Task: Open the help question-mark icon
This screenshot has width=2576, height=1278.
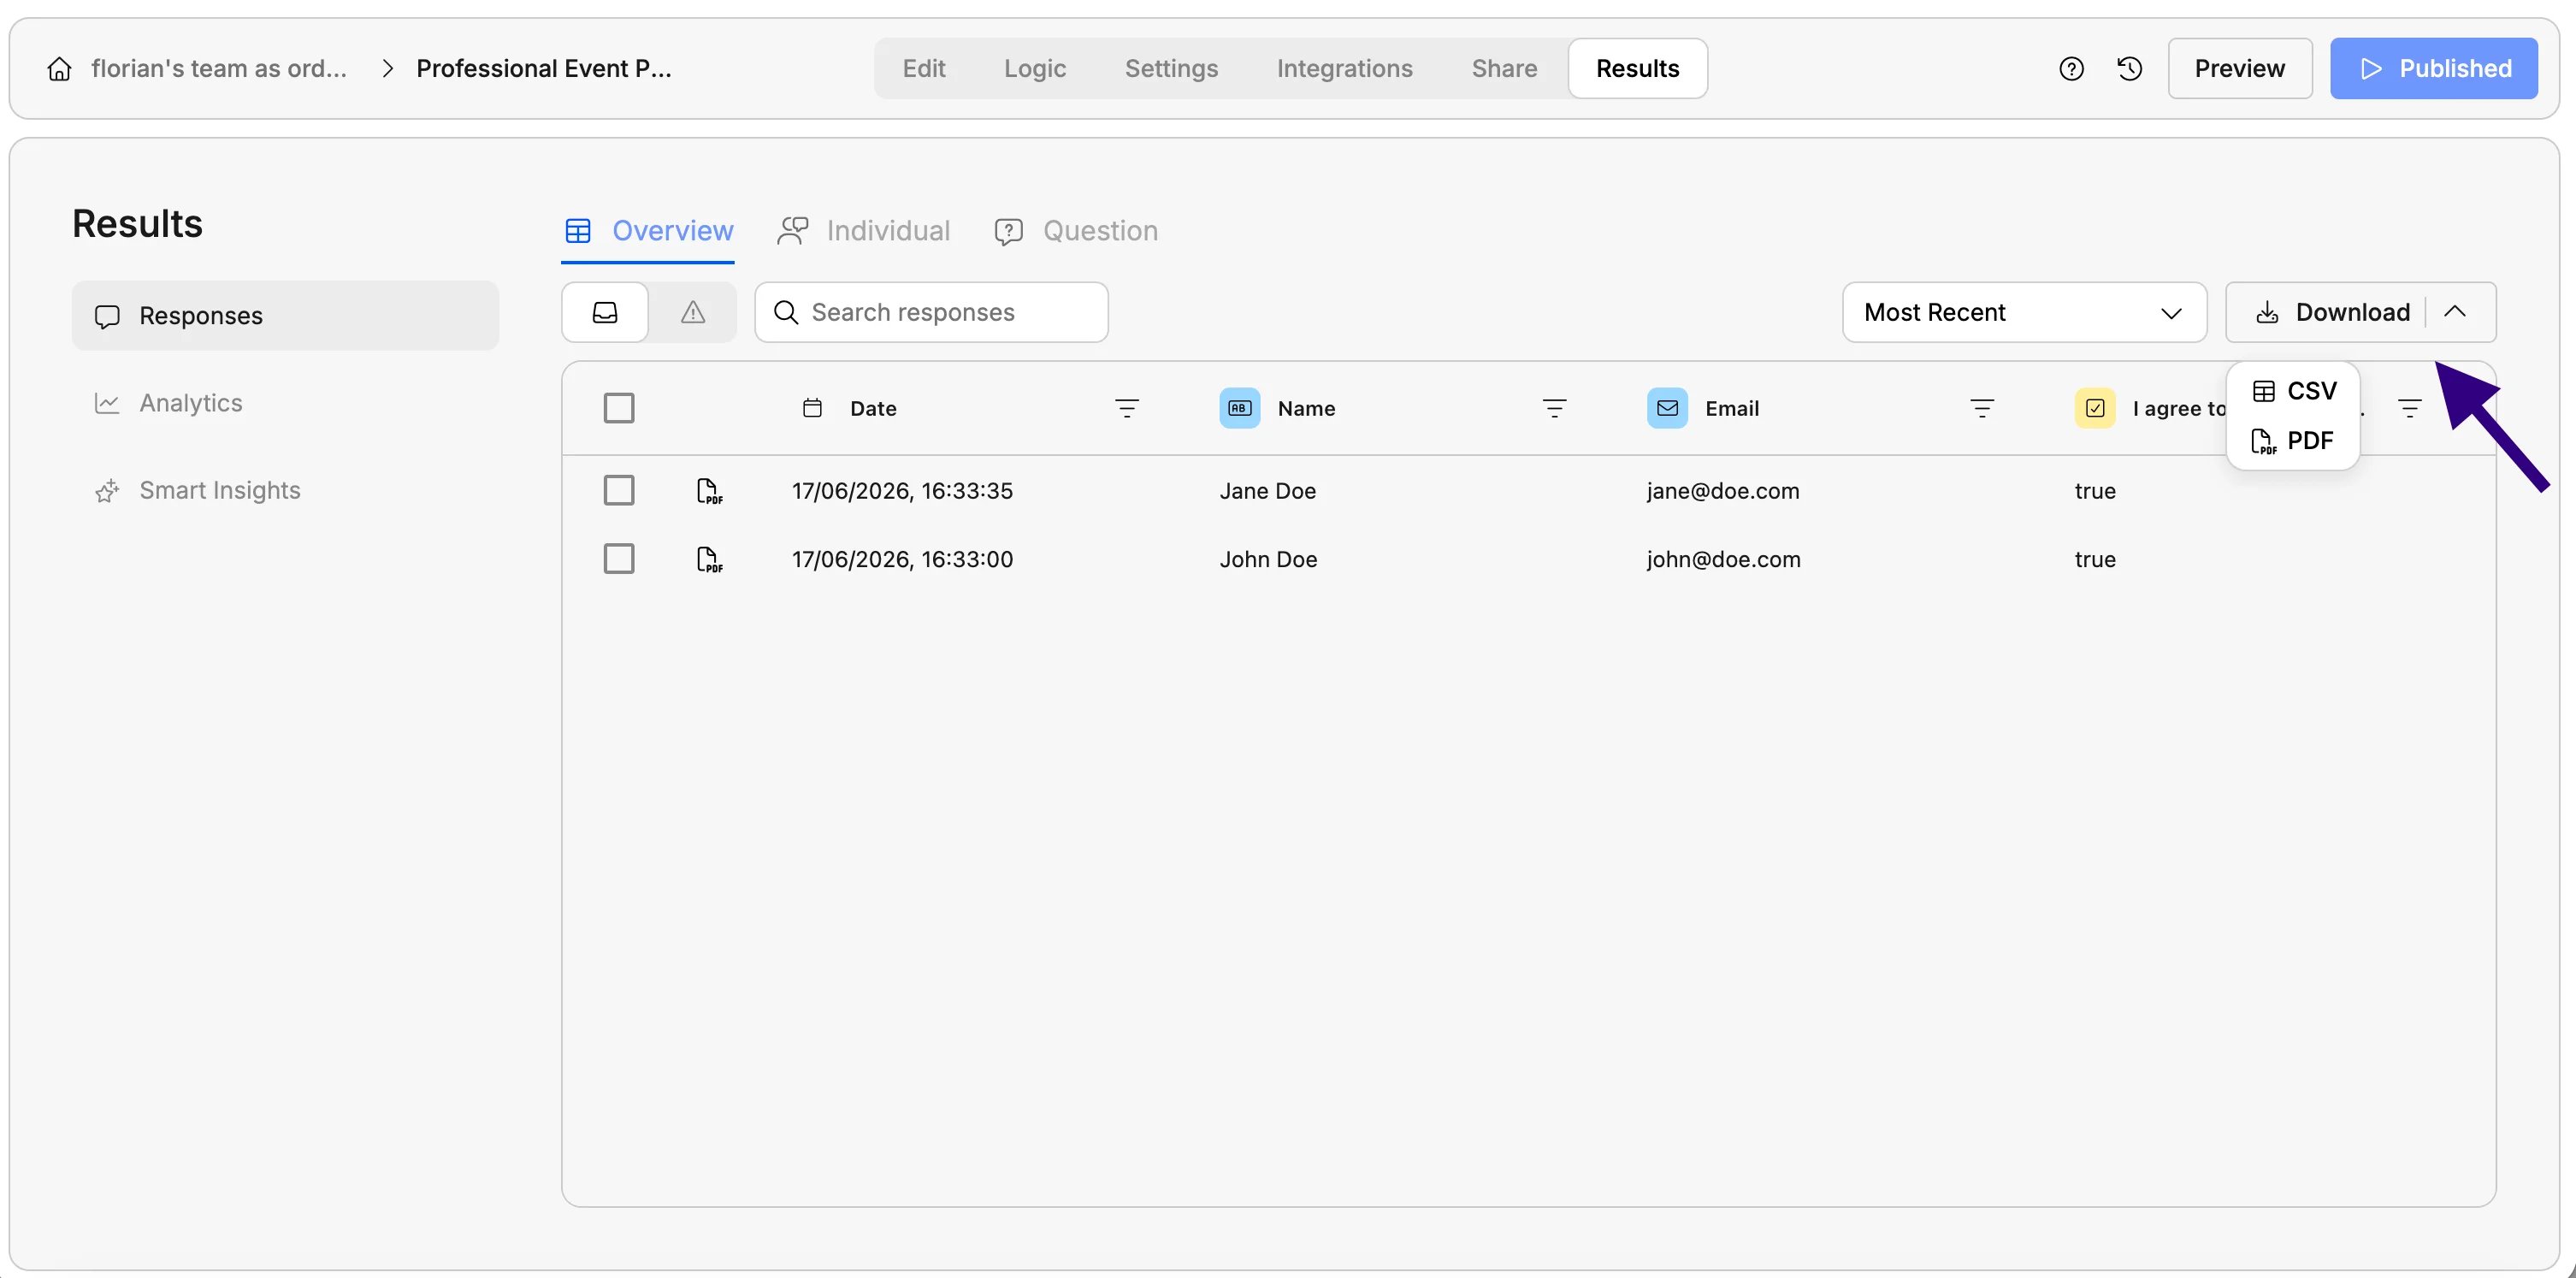Action: point(2071,68)
